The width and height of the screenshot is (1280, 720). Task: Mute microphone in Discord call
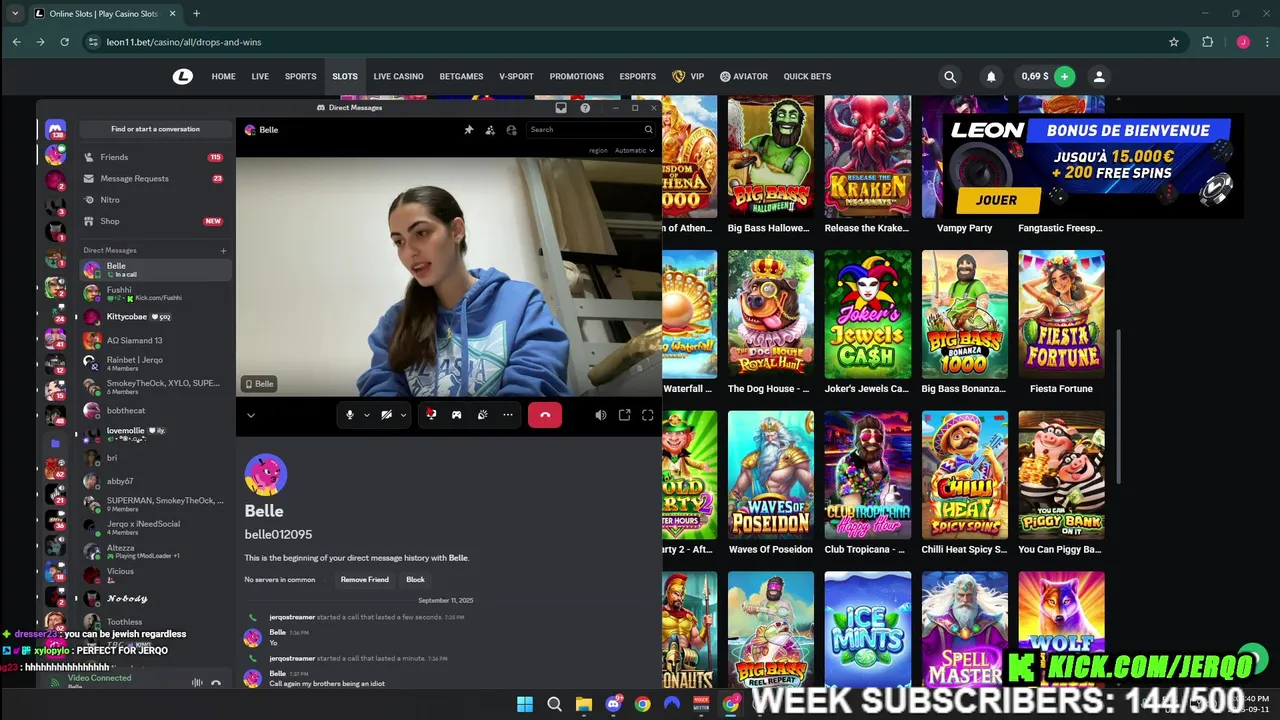pos(349,415)
